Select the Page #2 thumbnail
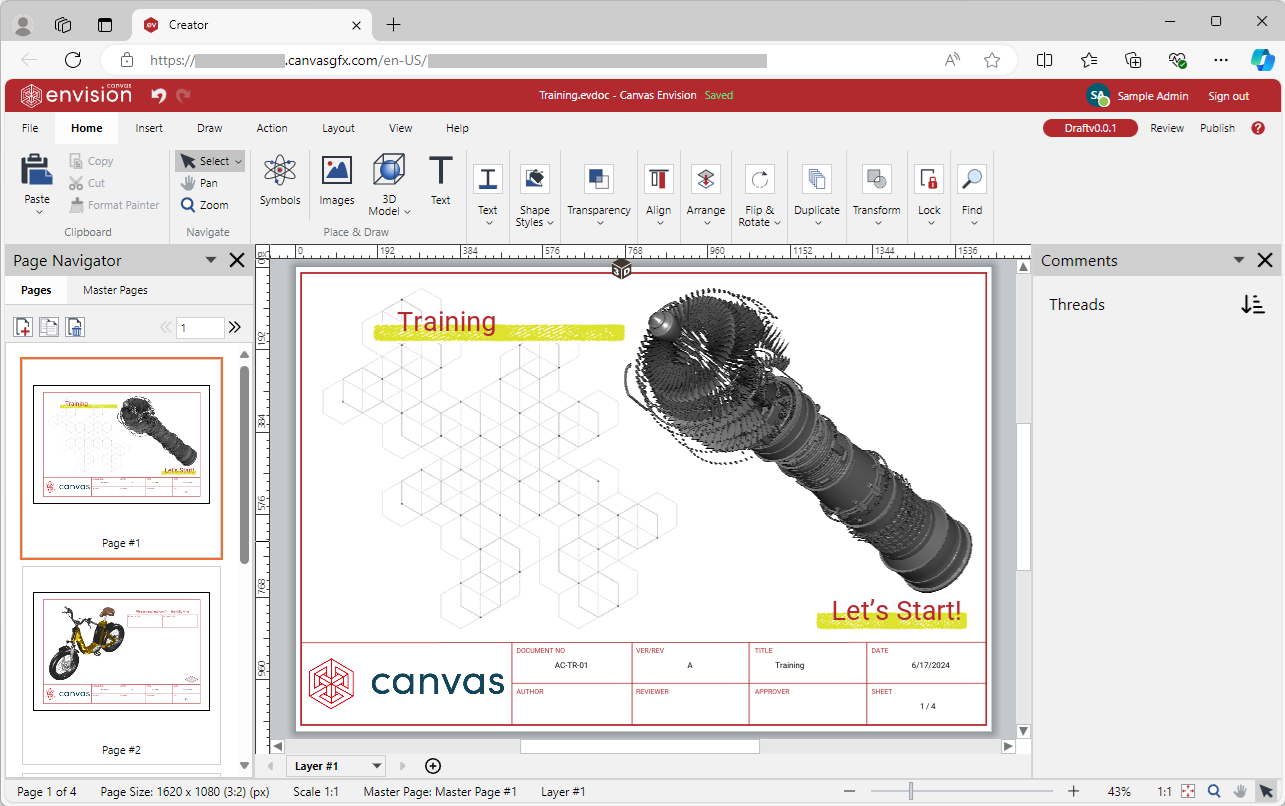 [x=121, y=650]
